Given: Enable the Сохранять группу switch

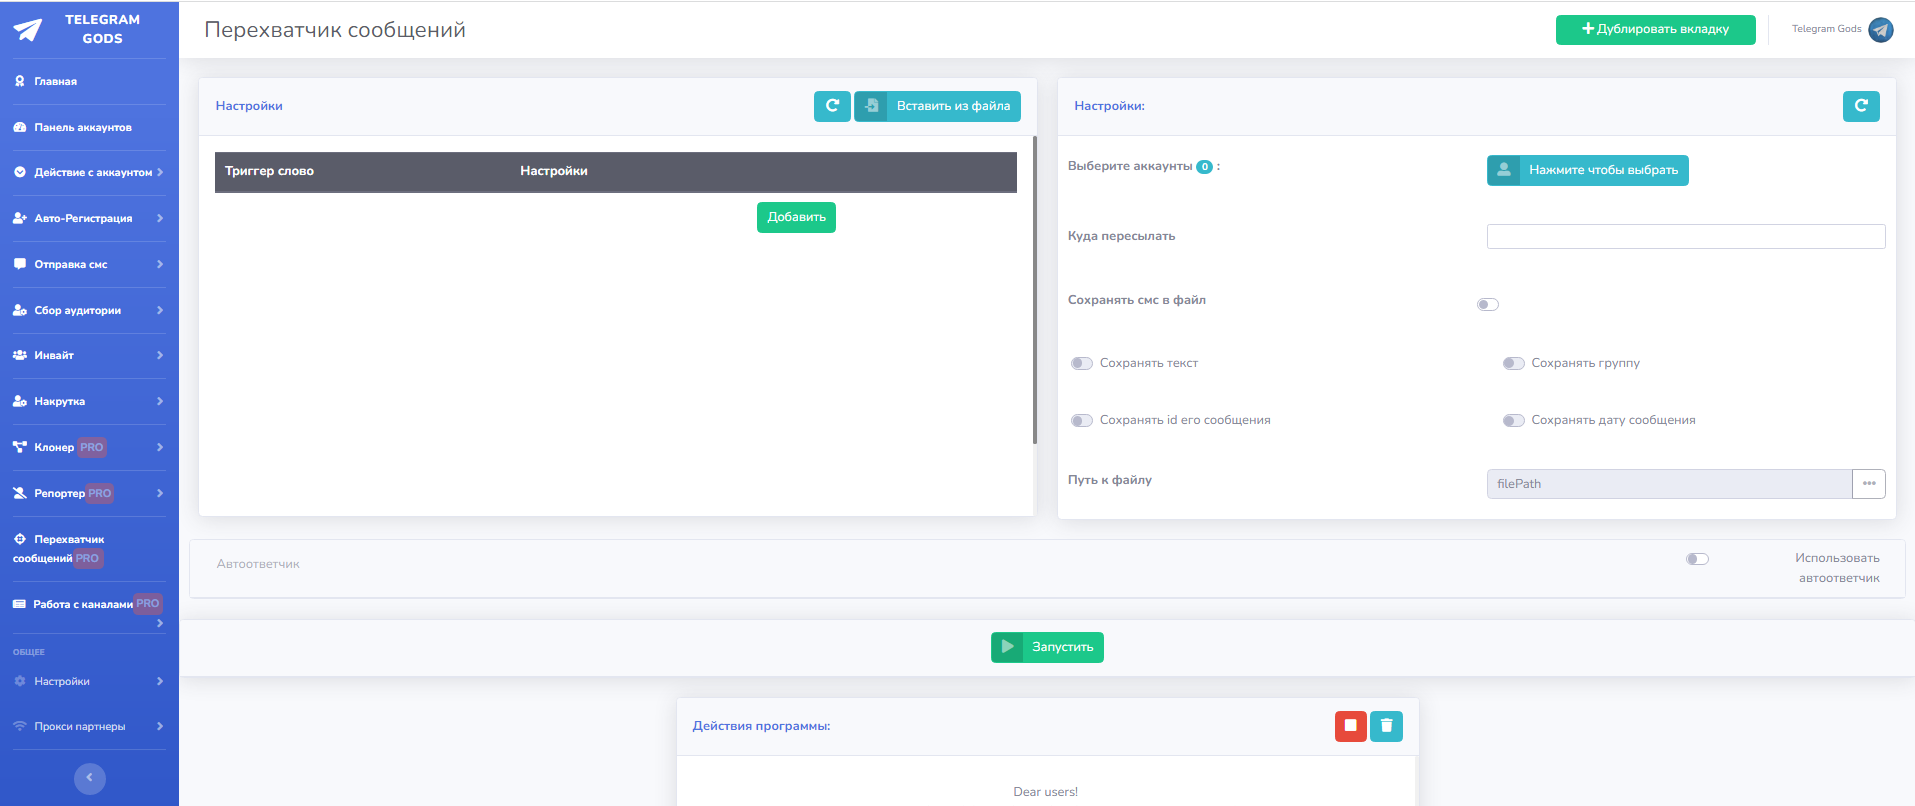Looking at the screenshot, I should point(1514,363).
